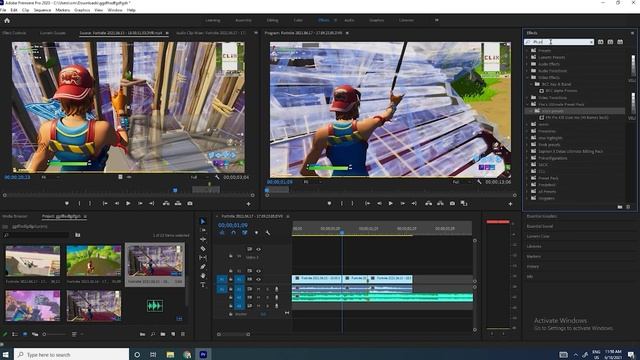The height and width of the screenshot is (360, 640).
Task: Enable voice-over record on A1
Action: [x=277, y=289]
